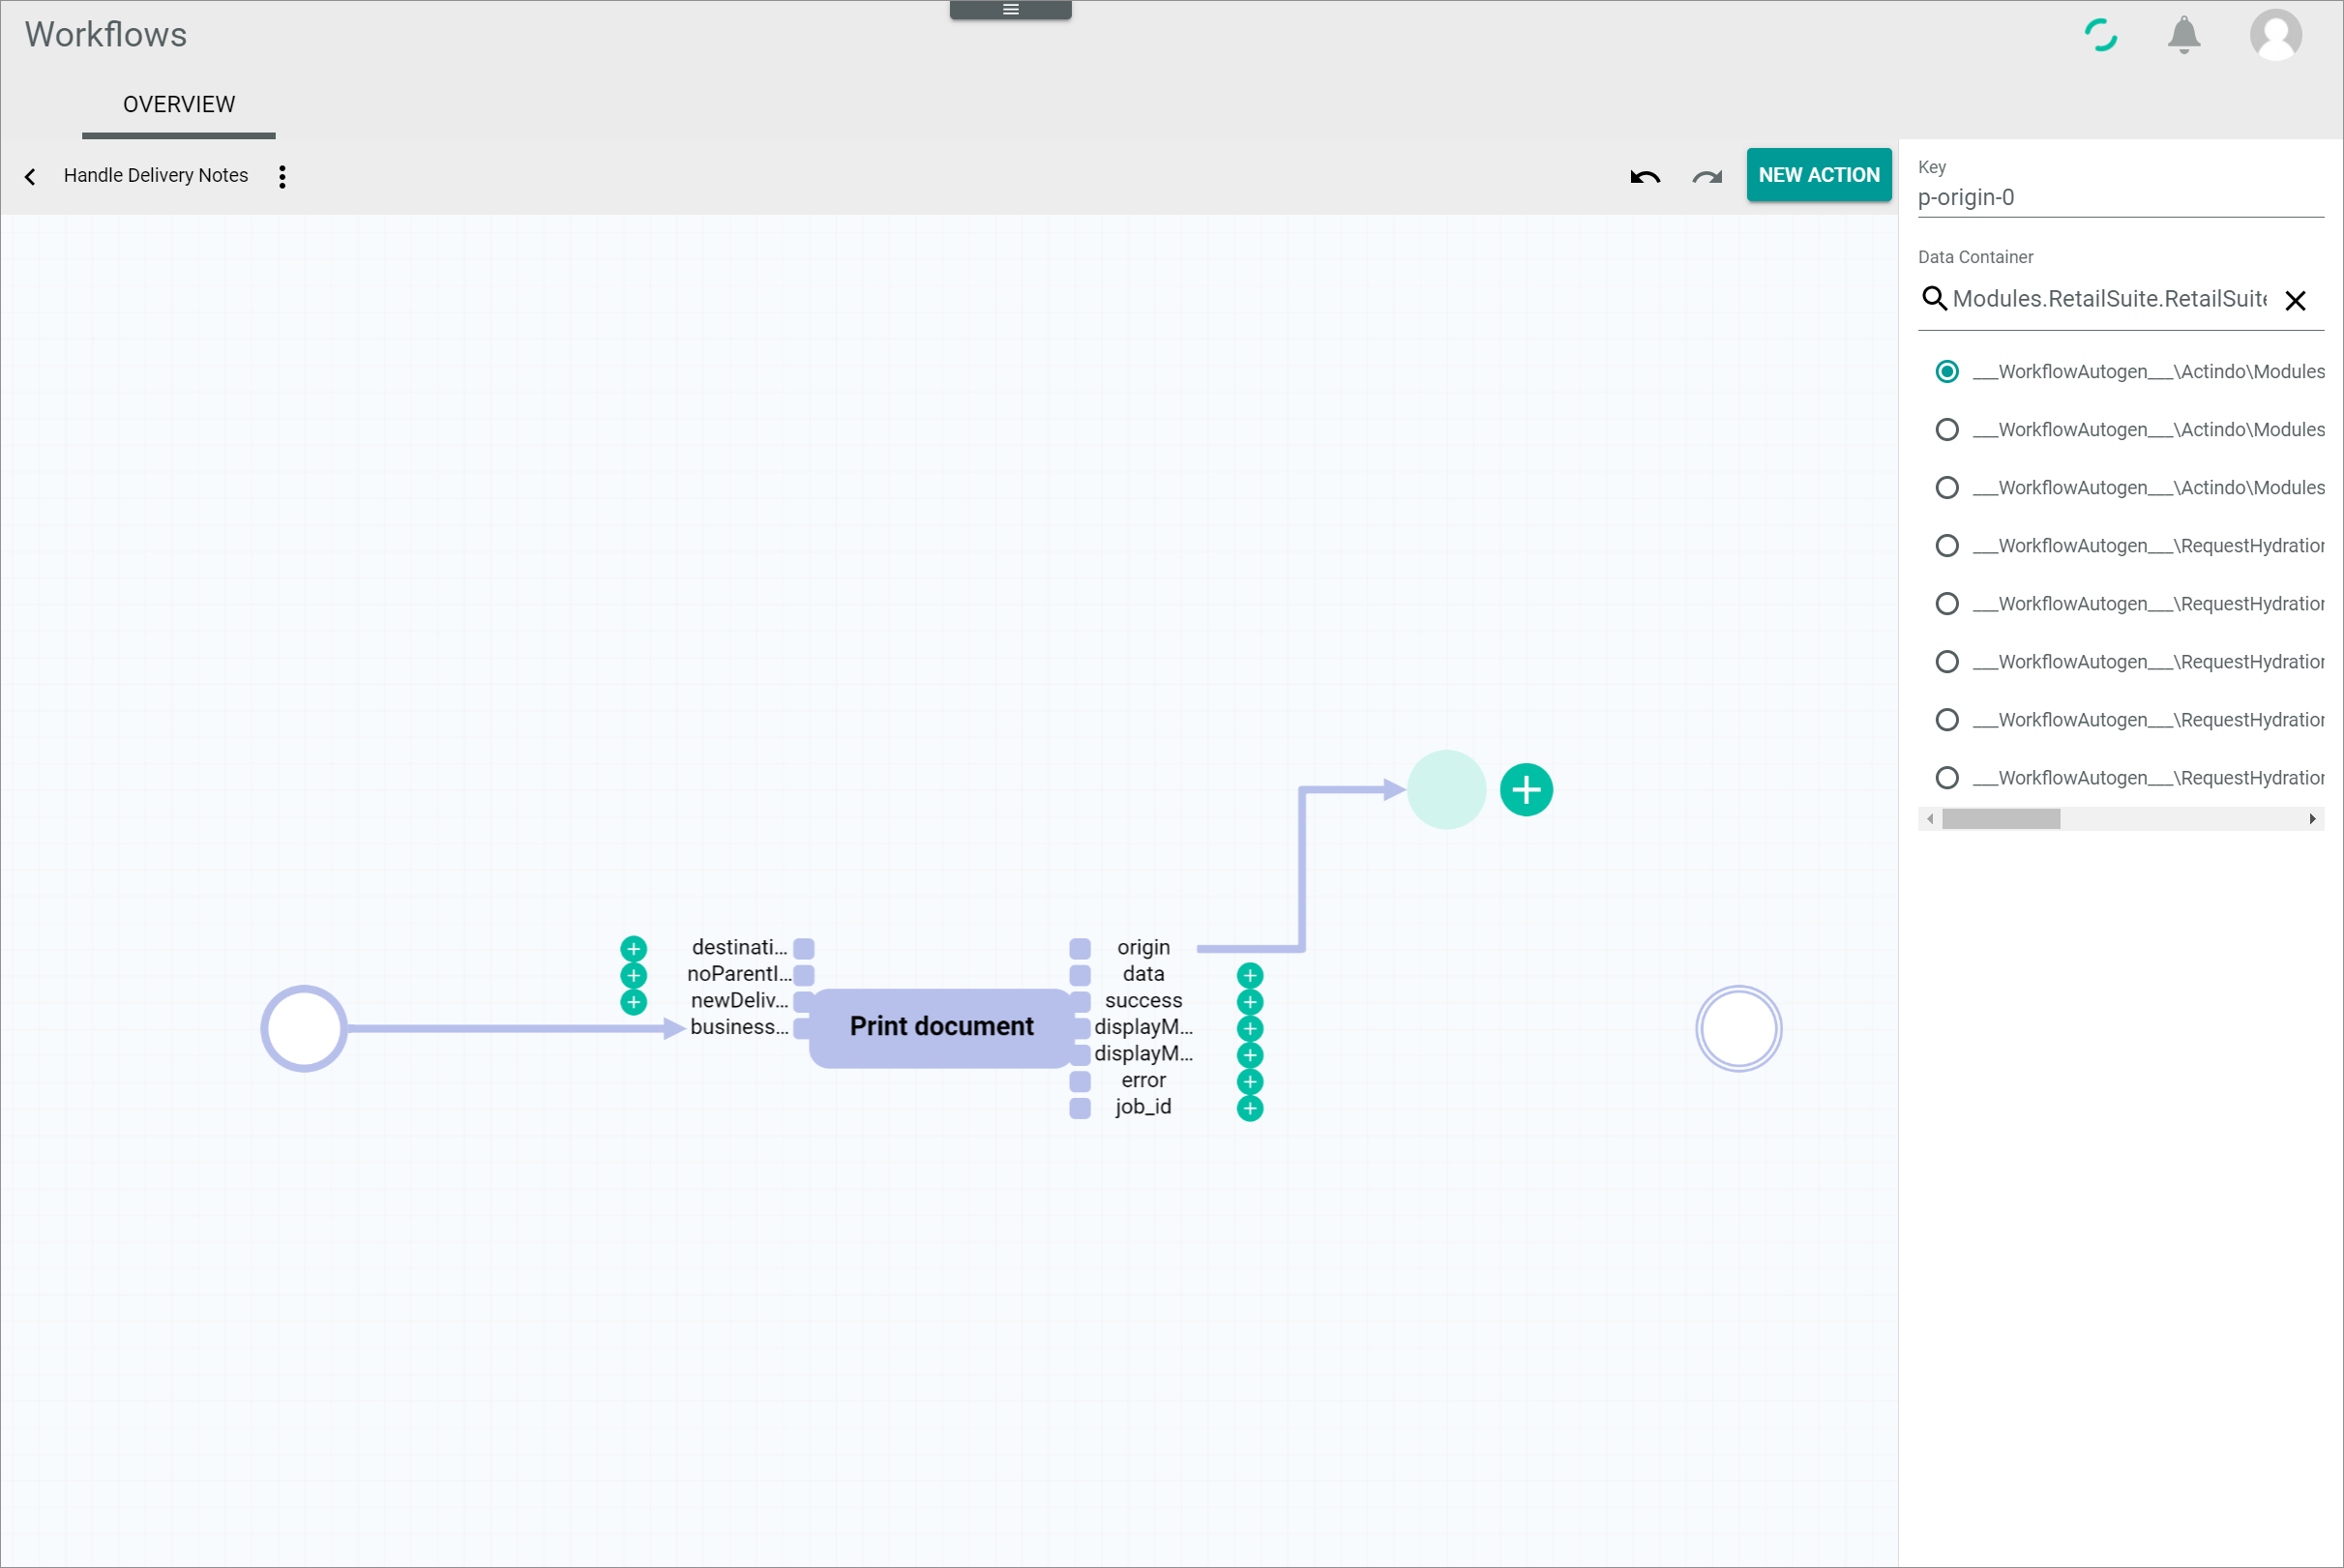The width and height of the screenshot is (2344, 1568).
Task: Select the destinati... input port square
Action: (x=803, y=948)
